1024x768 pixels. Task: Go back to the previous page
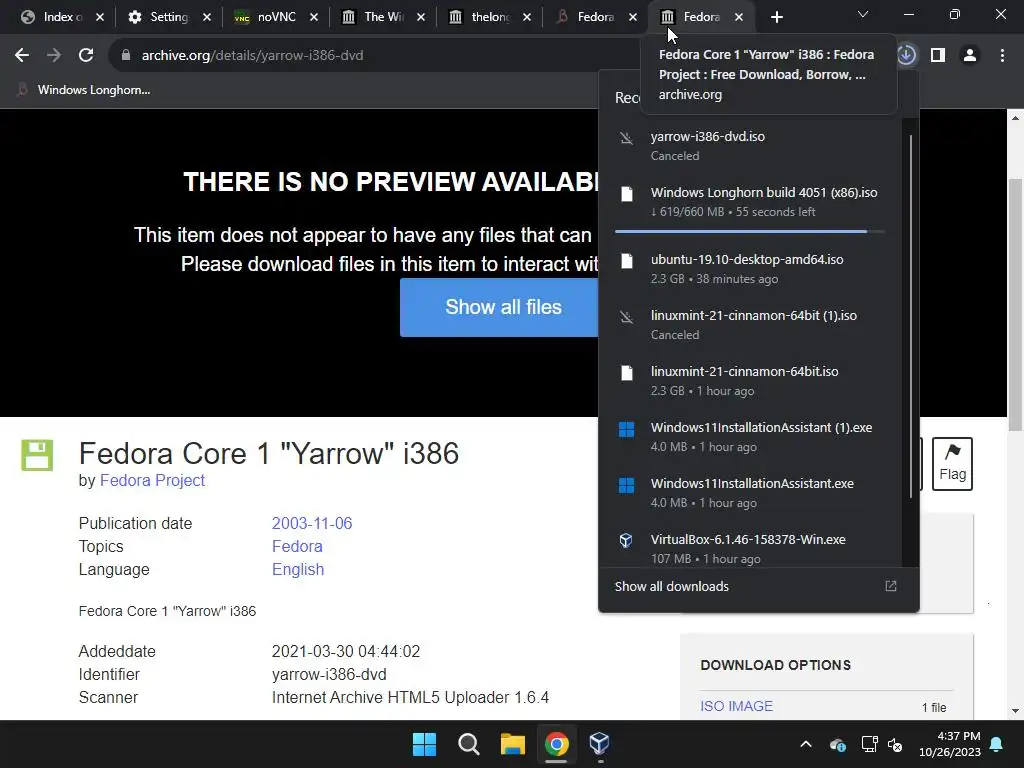pos(22,56)
